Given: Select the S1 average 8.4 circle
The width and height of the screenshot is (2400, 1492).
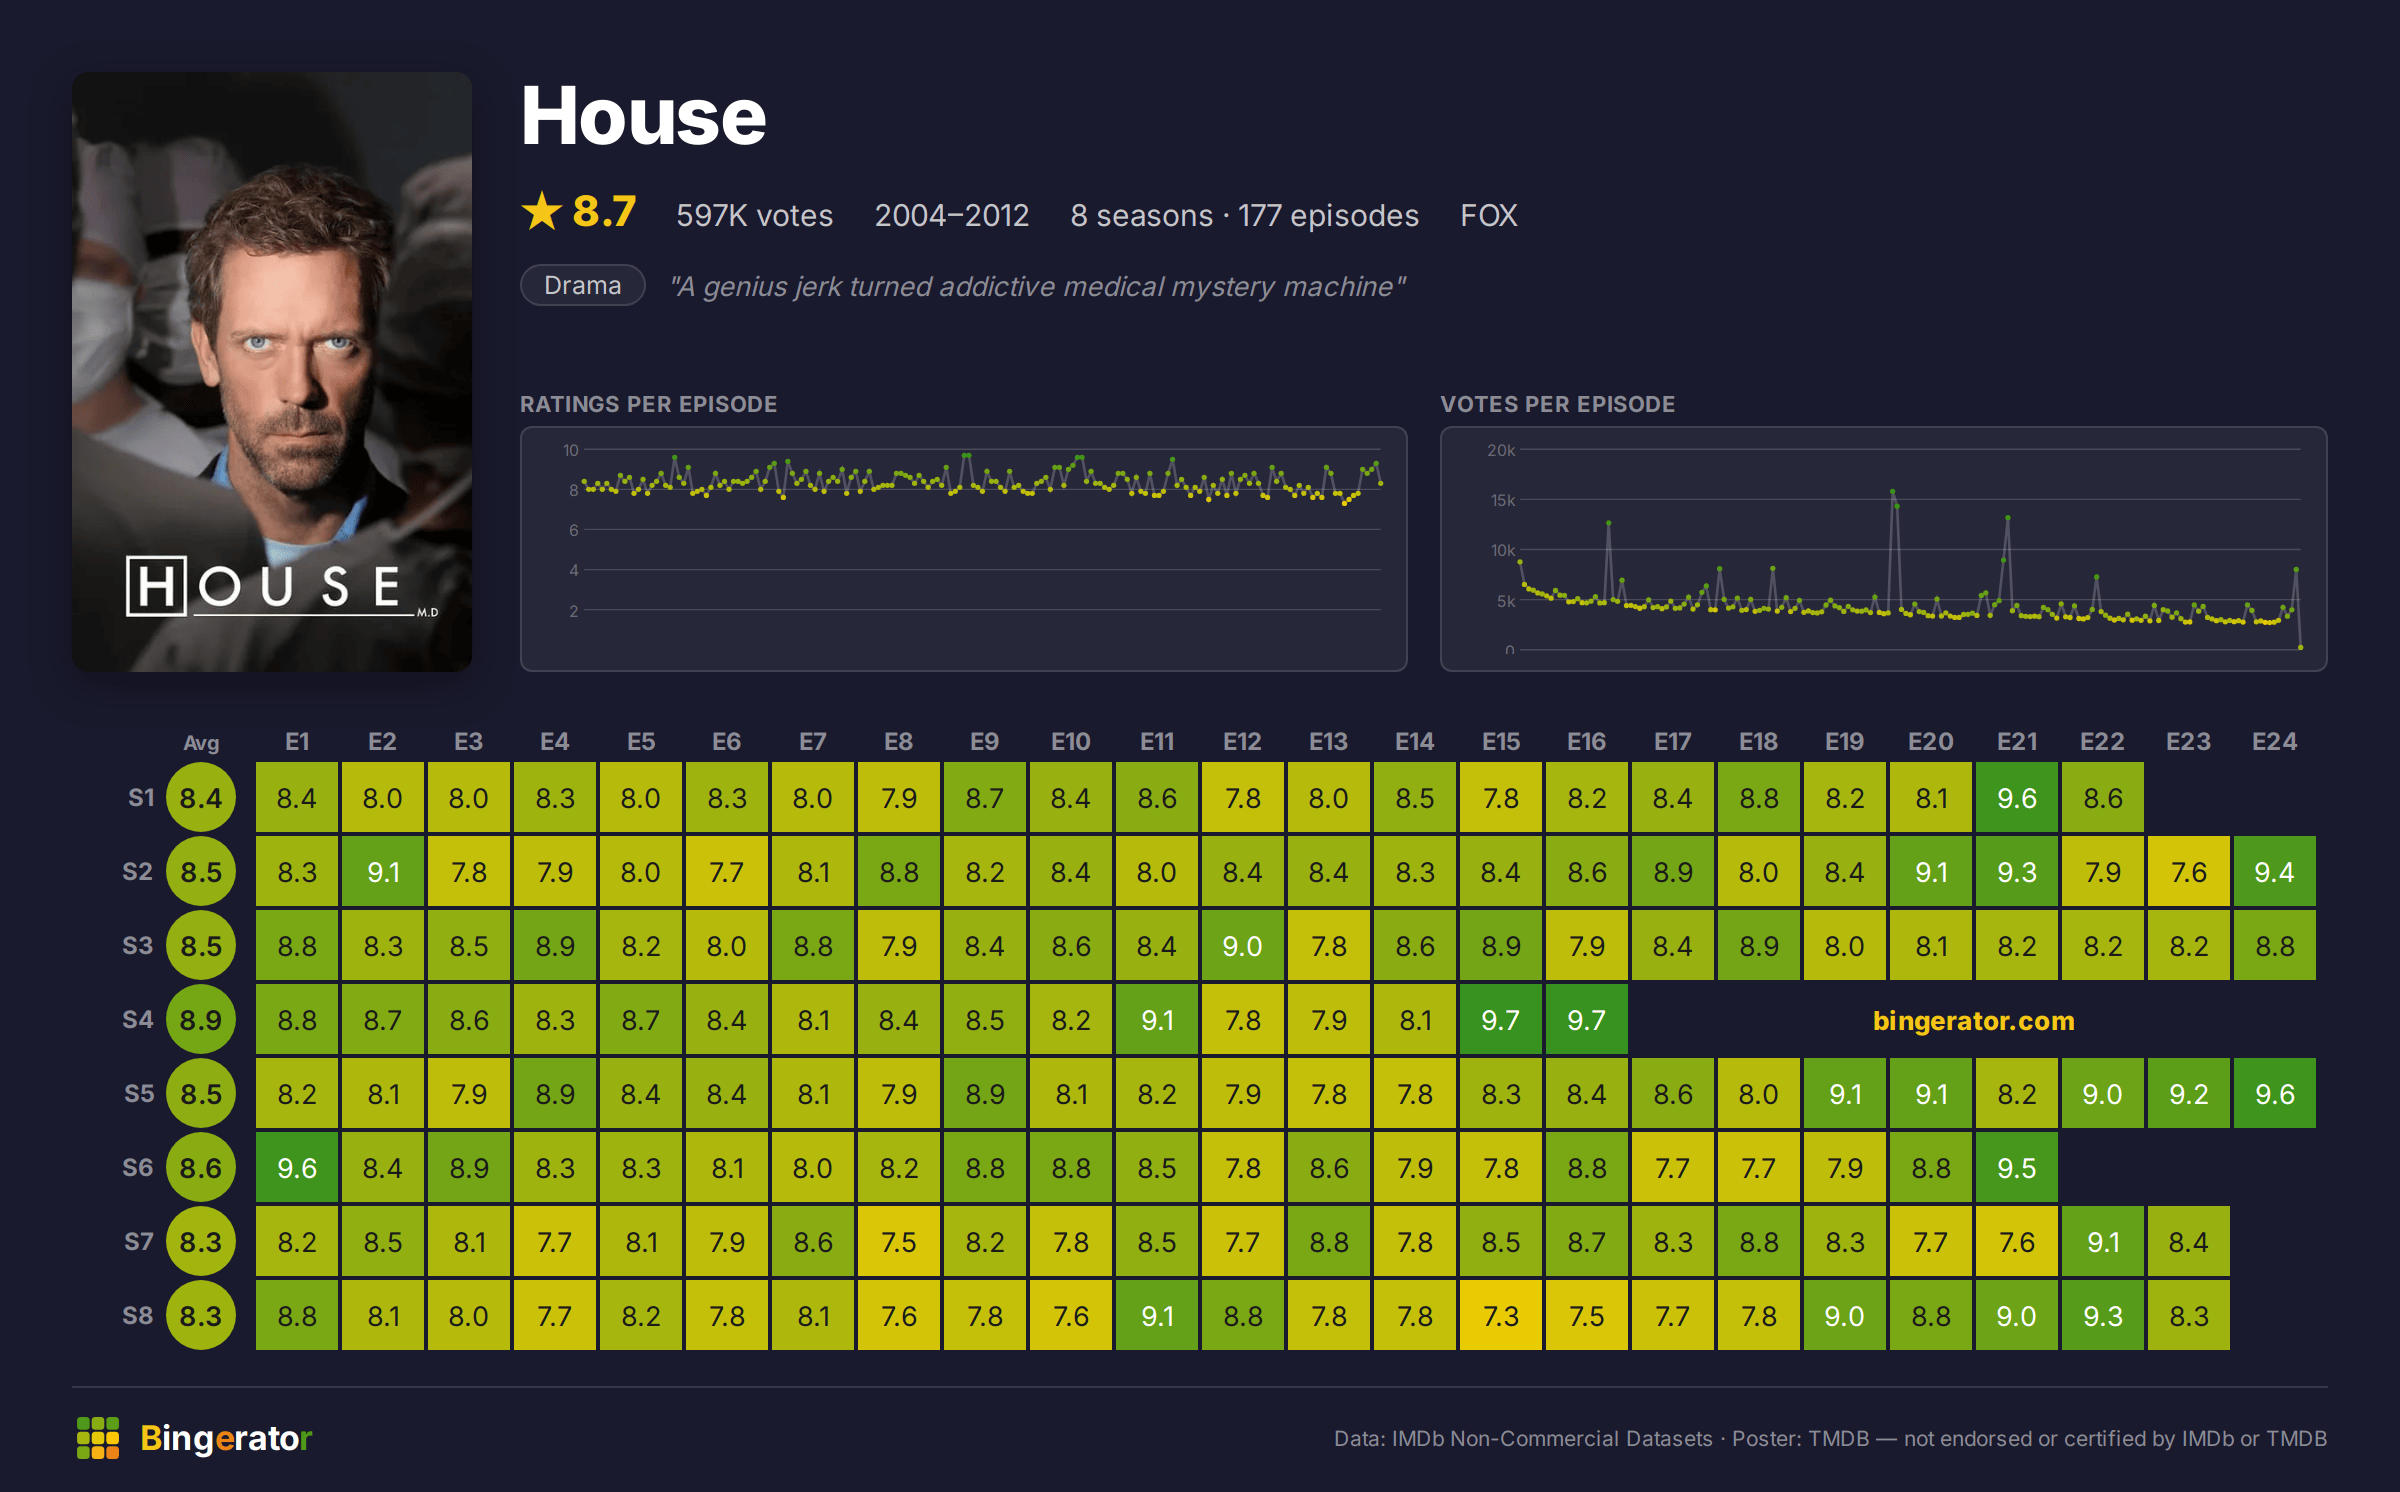Looking at the screenshot, I should pos(201,797).
